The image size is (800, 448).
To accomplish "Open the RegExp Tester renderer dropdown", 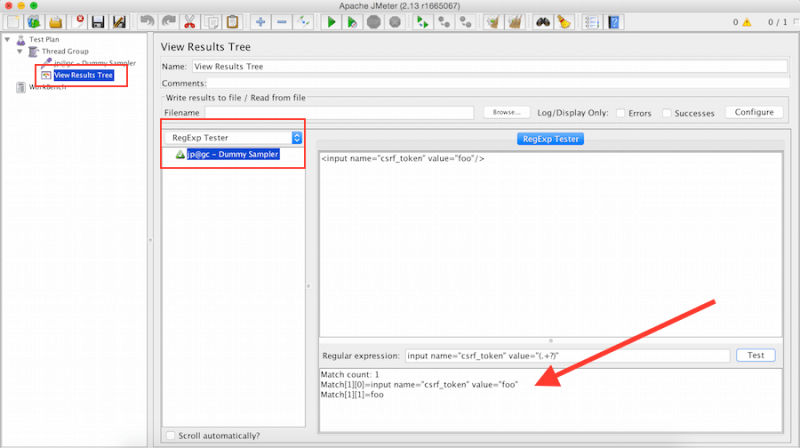I will (x=233, y=137).
